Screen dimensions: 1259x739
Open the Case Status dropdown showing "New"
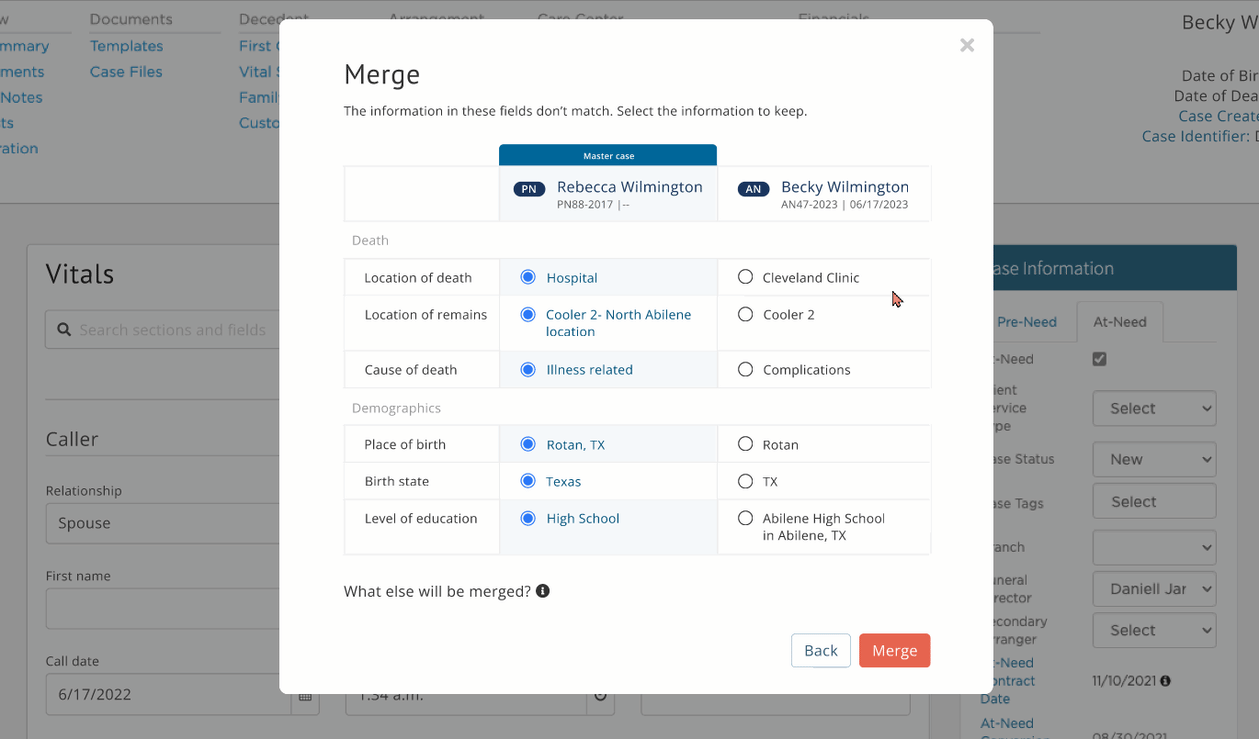tap(1154, 459)
